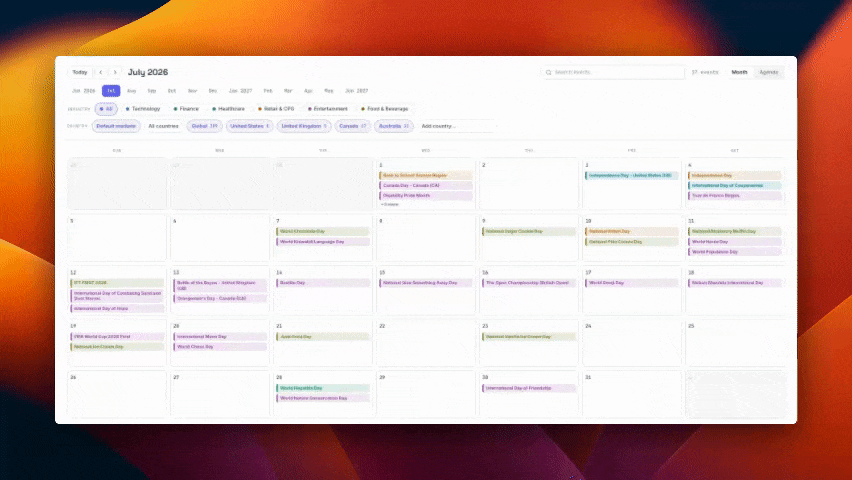This screenshot has width=852, height=480.
Task: Select the All countries chip
Action: point(164,126)
